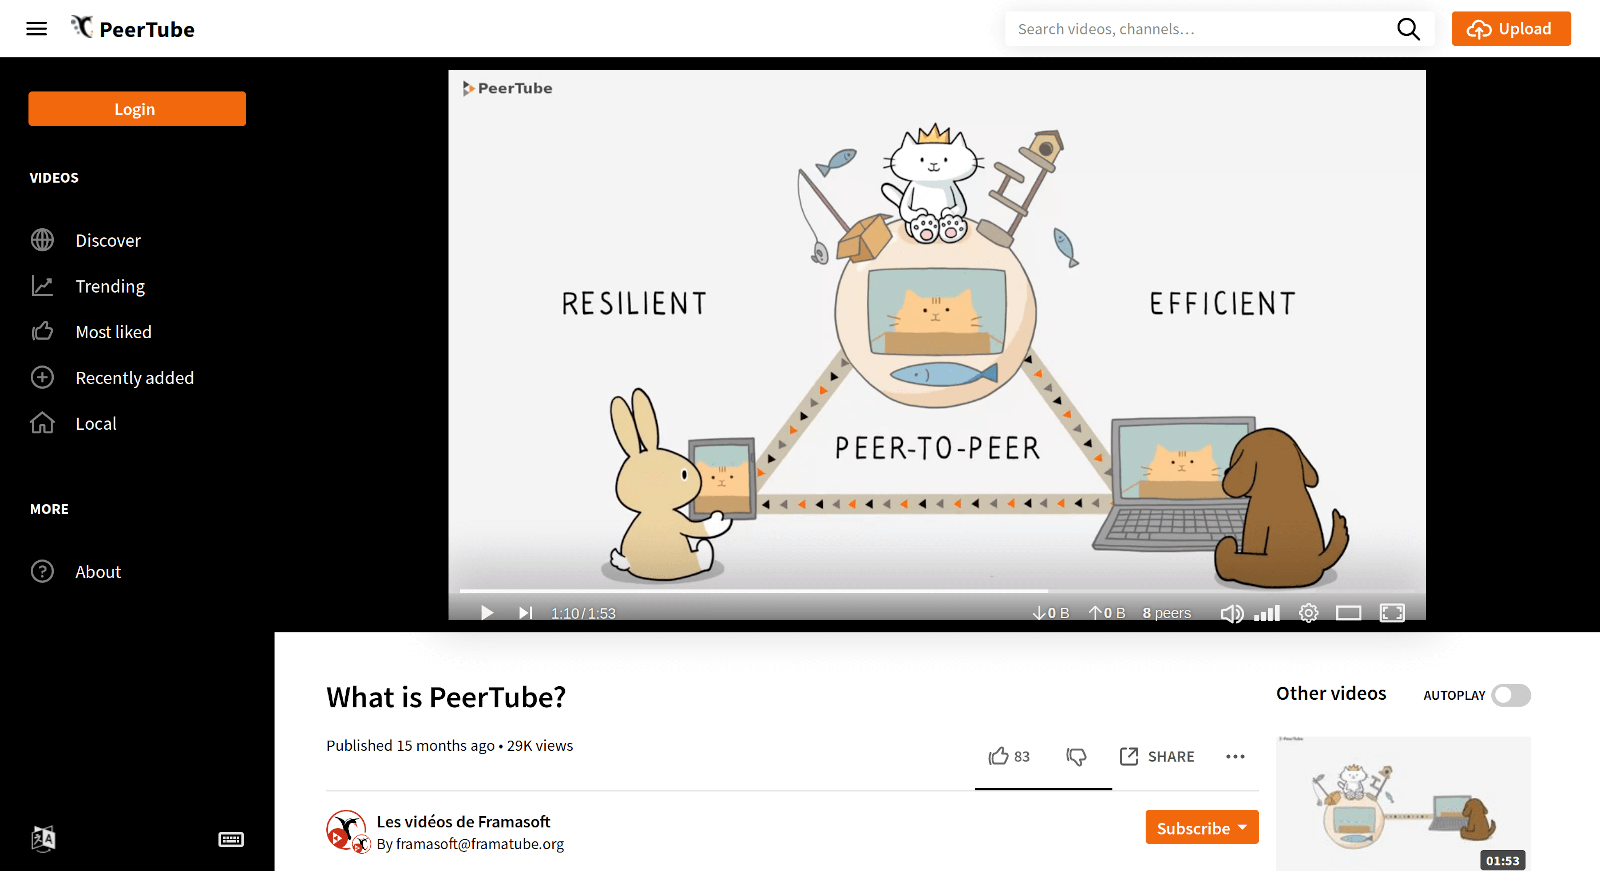Open the interface language selector
Image resolution: width=1600 pixels, height=871 pixels.
[x=43, y=839]
